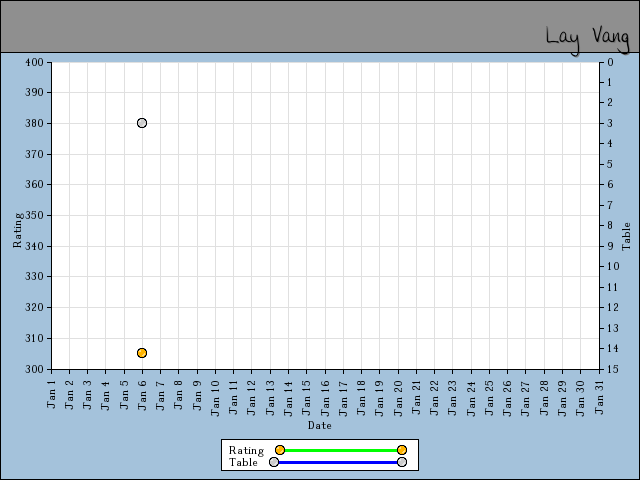This screenshot has width=640, height=480.
Task: Click the Rating legend label
Action: coord(246,450)
